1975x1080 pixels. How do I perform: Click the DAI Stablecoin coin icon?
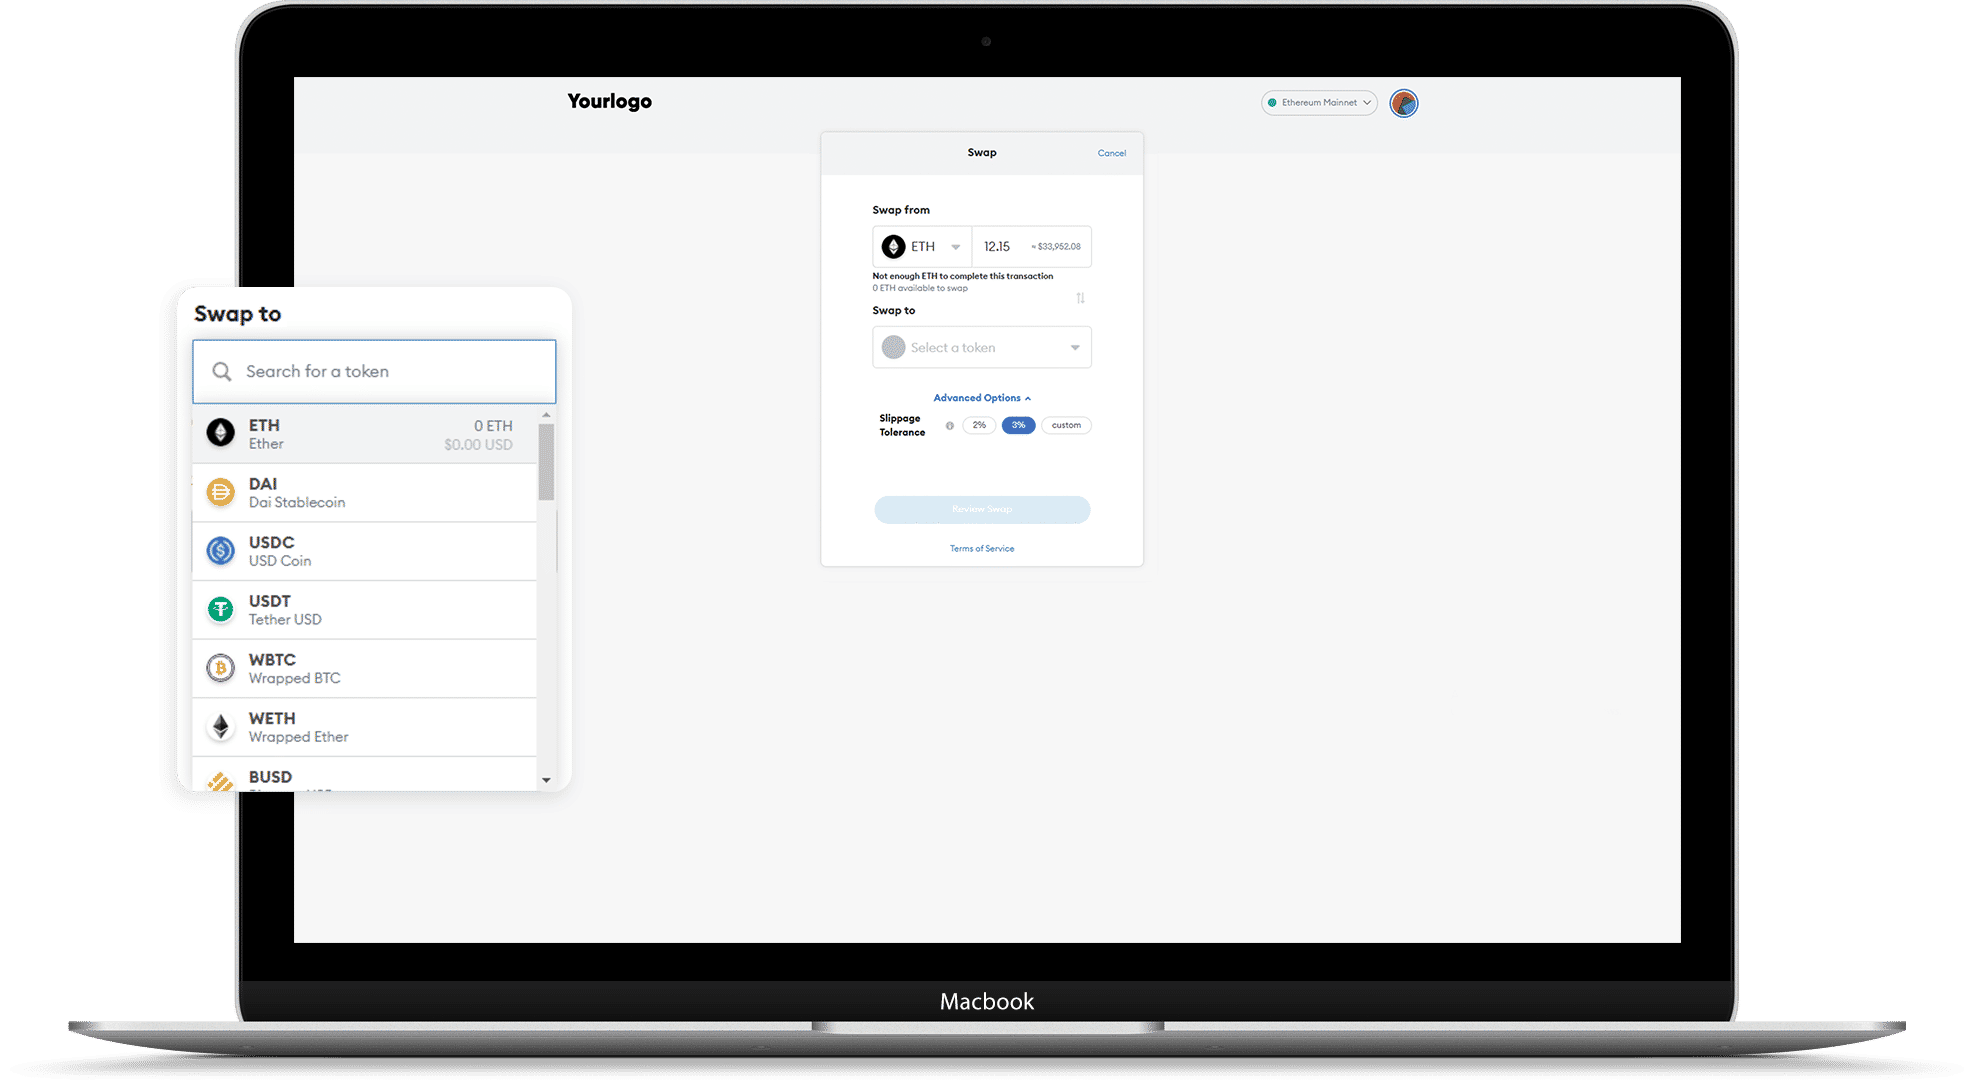coord(220,492)
